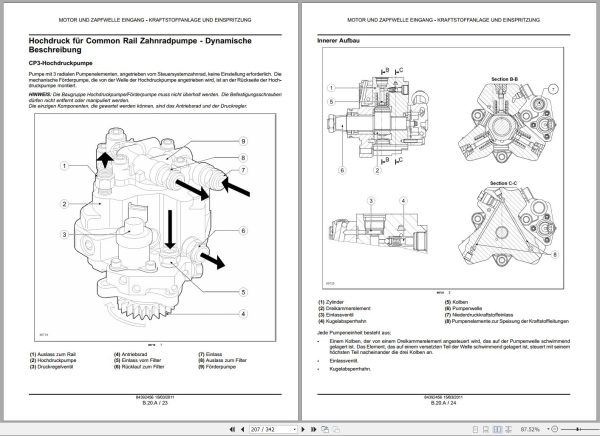Click legend entry '(4) Kugelabsperrhahn'
600x436 pixels.
point(342,321)
